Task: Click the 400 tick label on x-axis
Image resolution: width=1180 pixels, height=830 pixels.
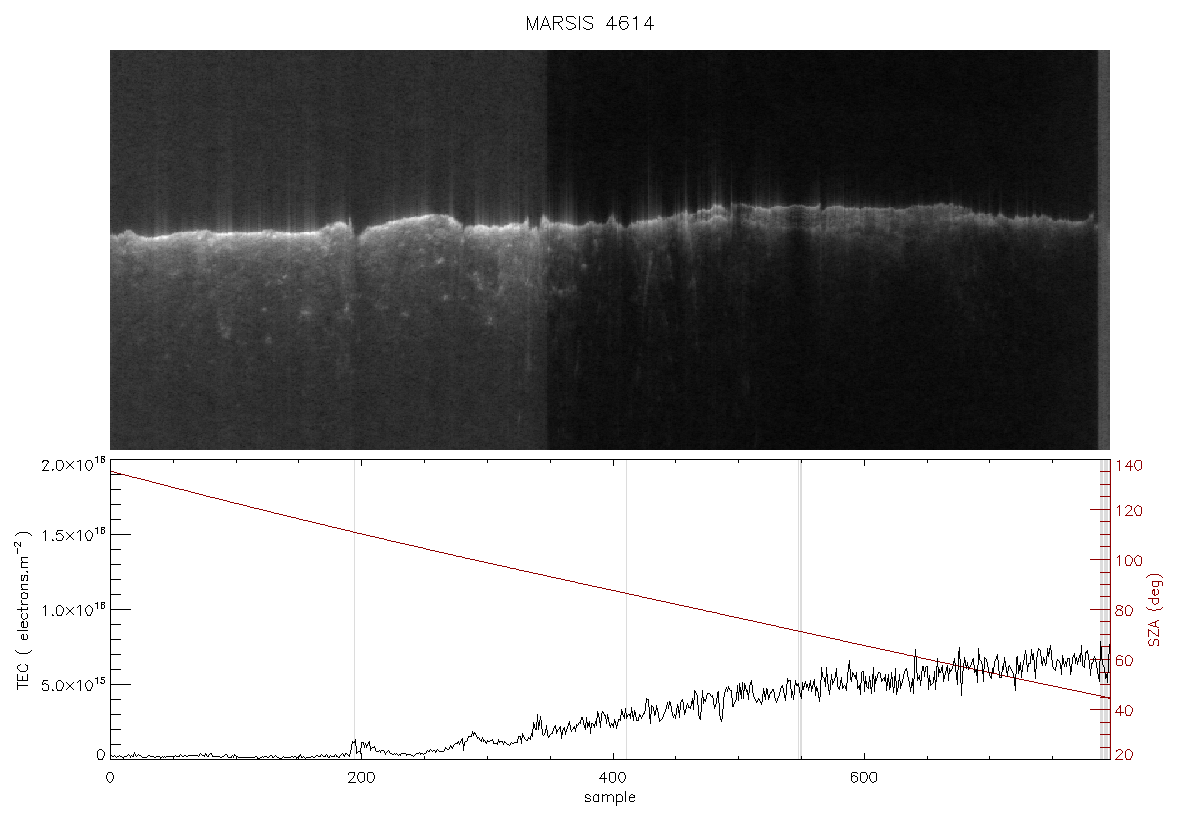Action: [613, 778]
